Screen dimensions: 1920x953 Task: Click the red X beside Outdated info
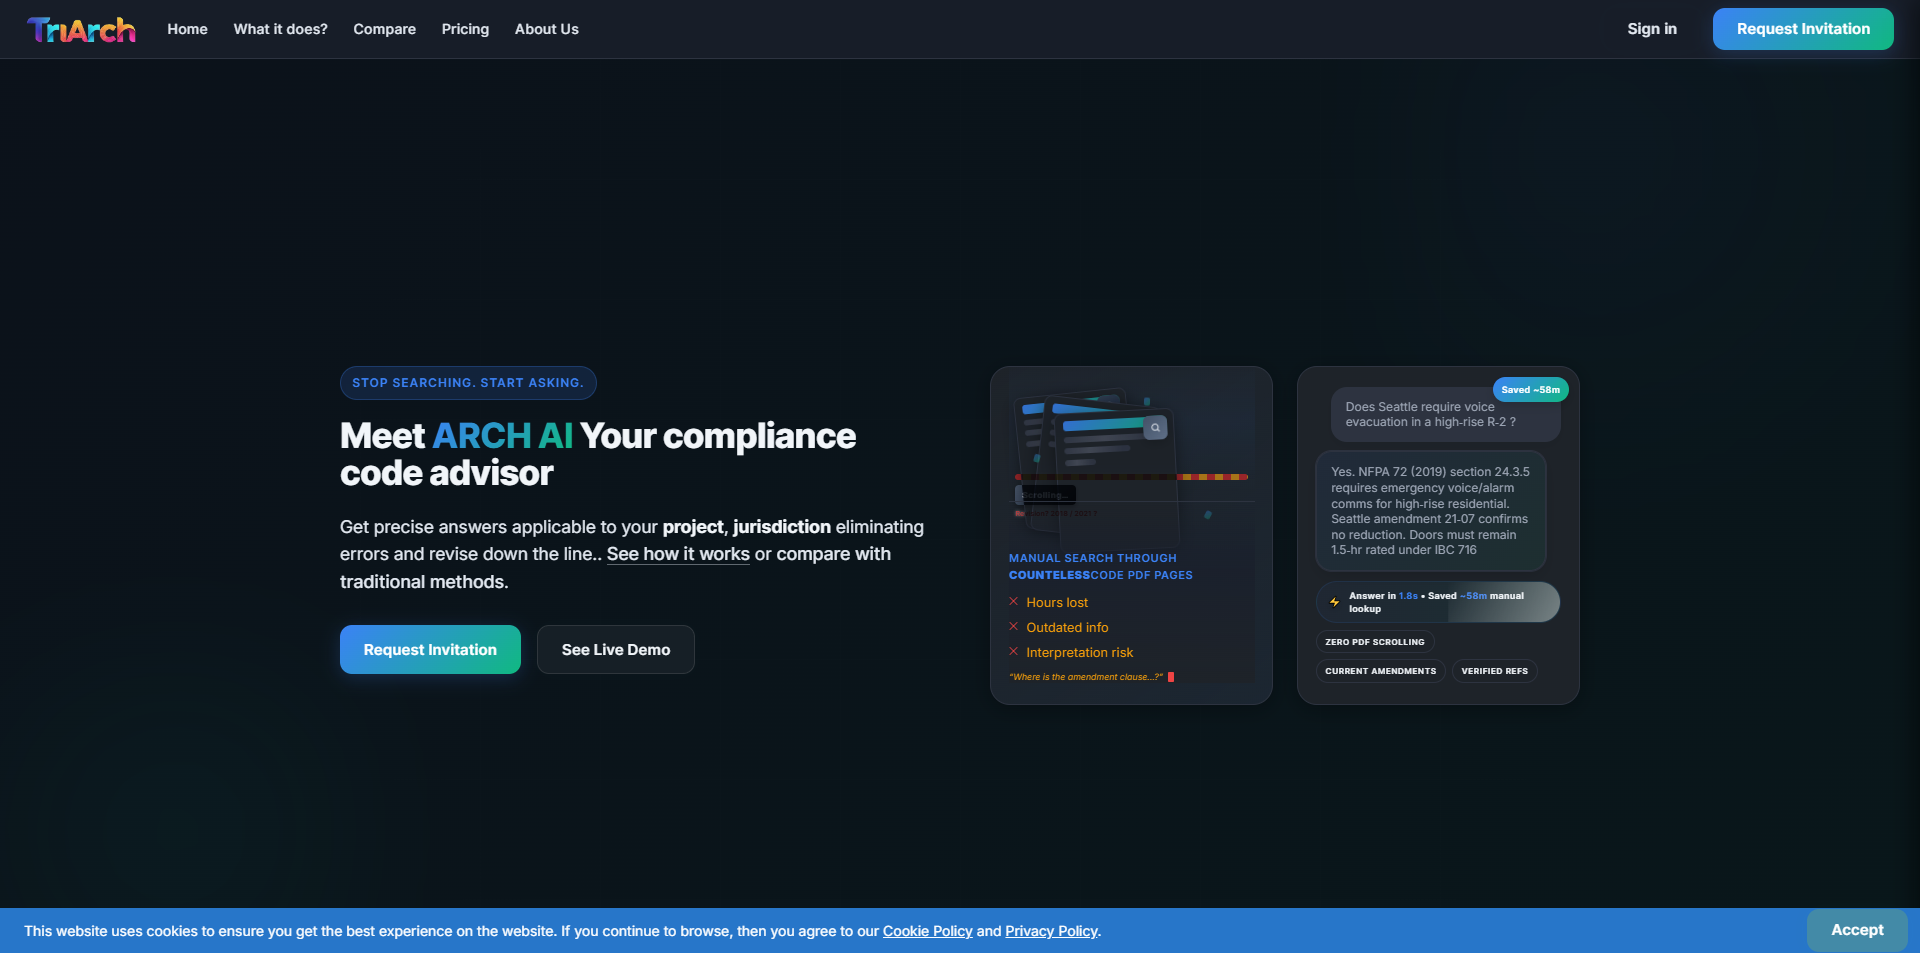(x=1013, y=627)
